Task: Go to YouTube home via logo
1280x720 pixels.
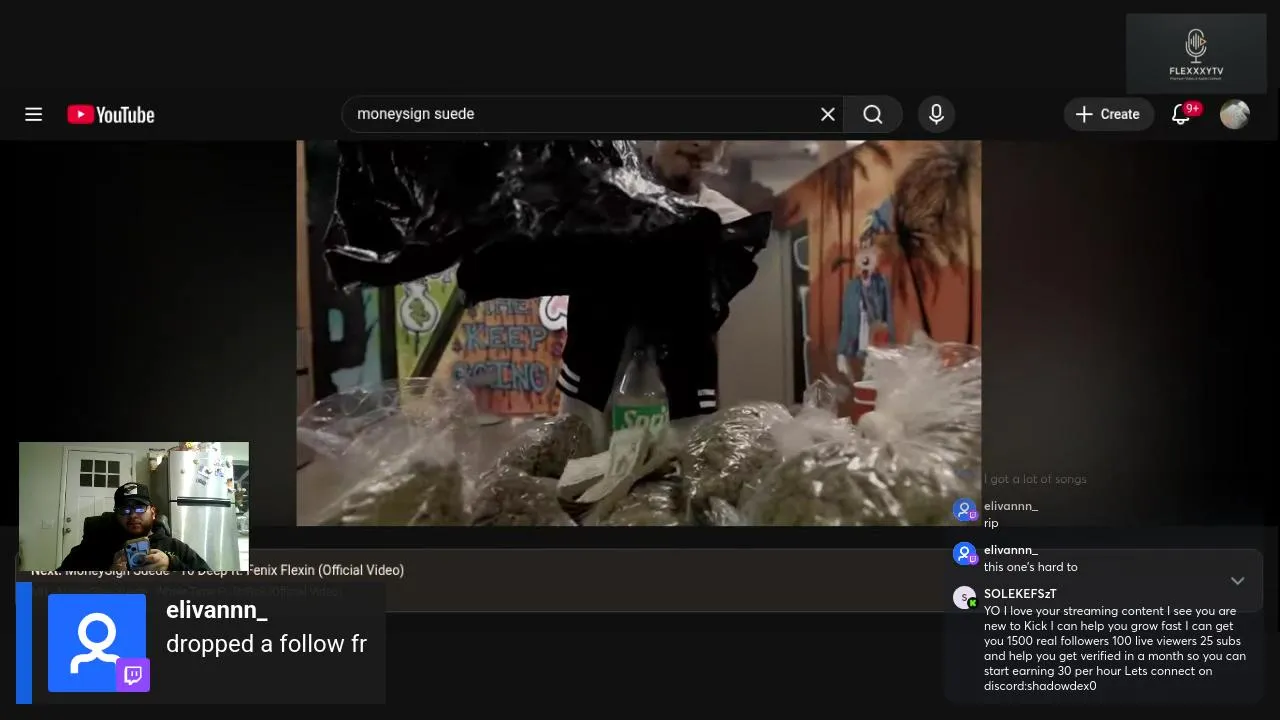Action: pos(111,115)
